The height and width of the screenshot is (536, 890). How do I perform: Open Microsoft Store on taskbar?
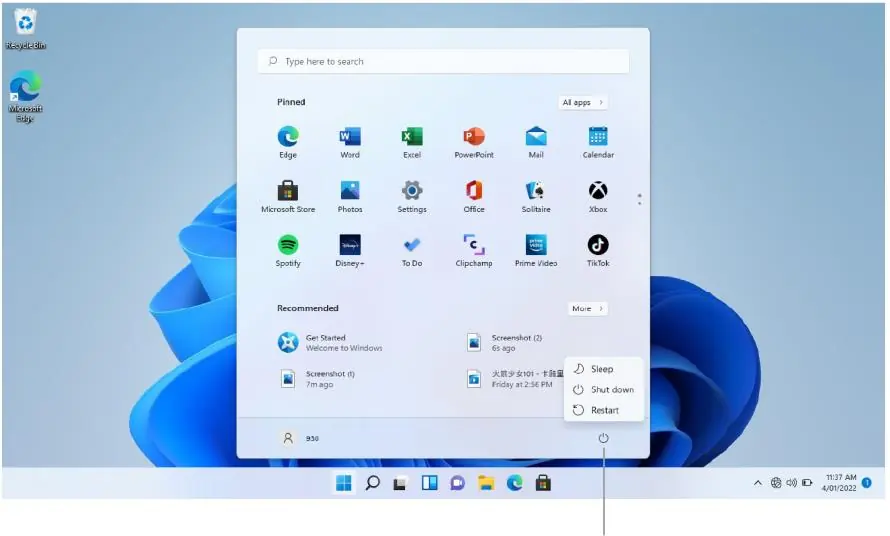[543, 483]
